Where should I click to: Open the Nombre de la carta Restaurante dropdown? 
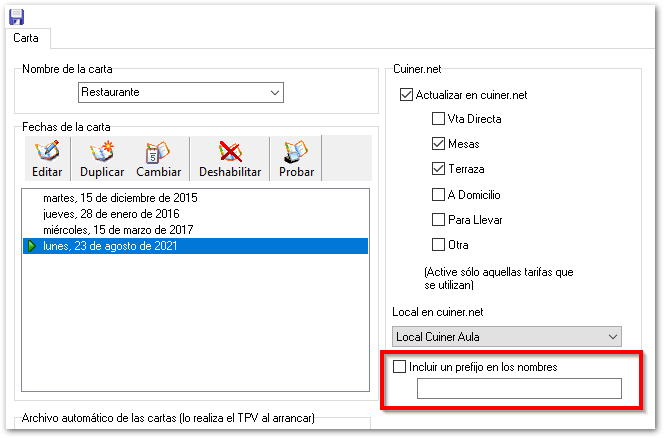181,92
